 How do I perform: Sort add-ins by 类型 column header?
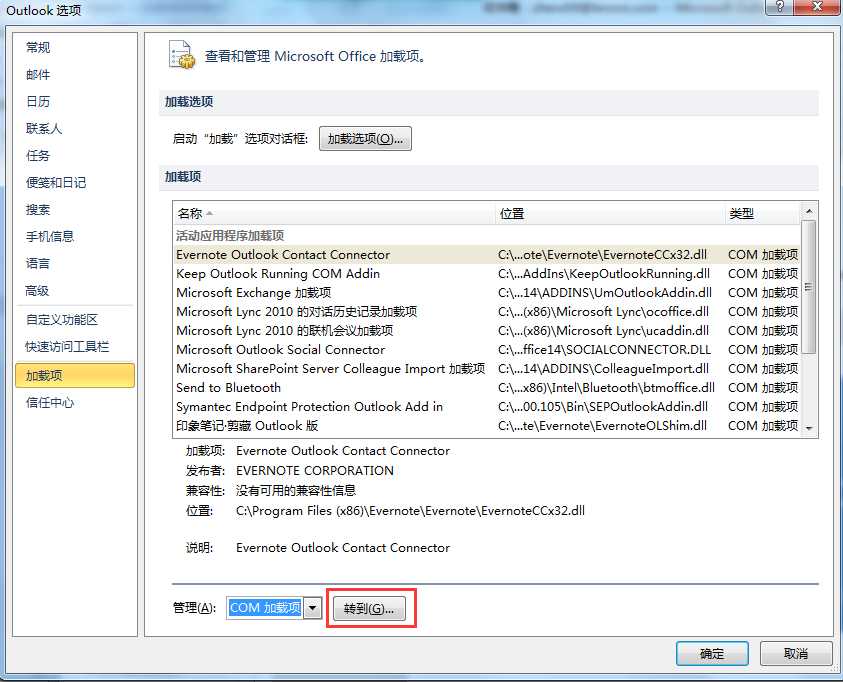coord(762,213)
